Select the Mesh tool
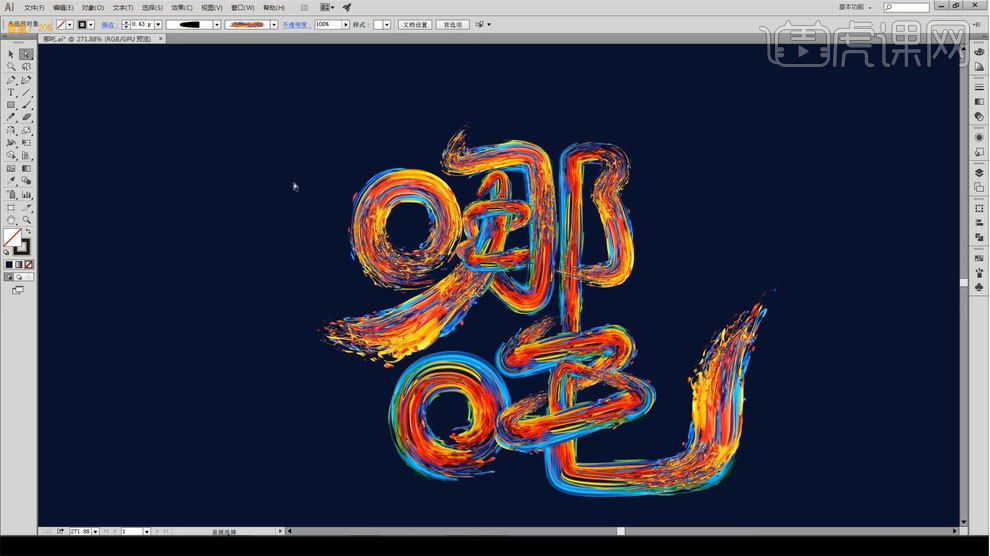990x556 pixels. tap(11, 169)
